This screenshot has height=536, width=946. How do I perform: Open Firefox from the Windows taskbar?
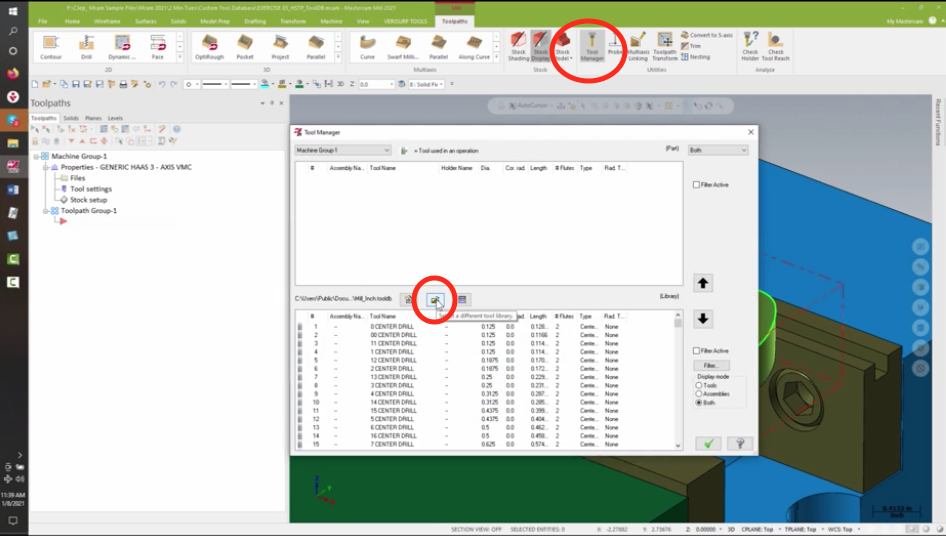13,74
